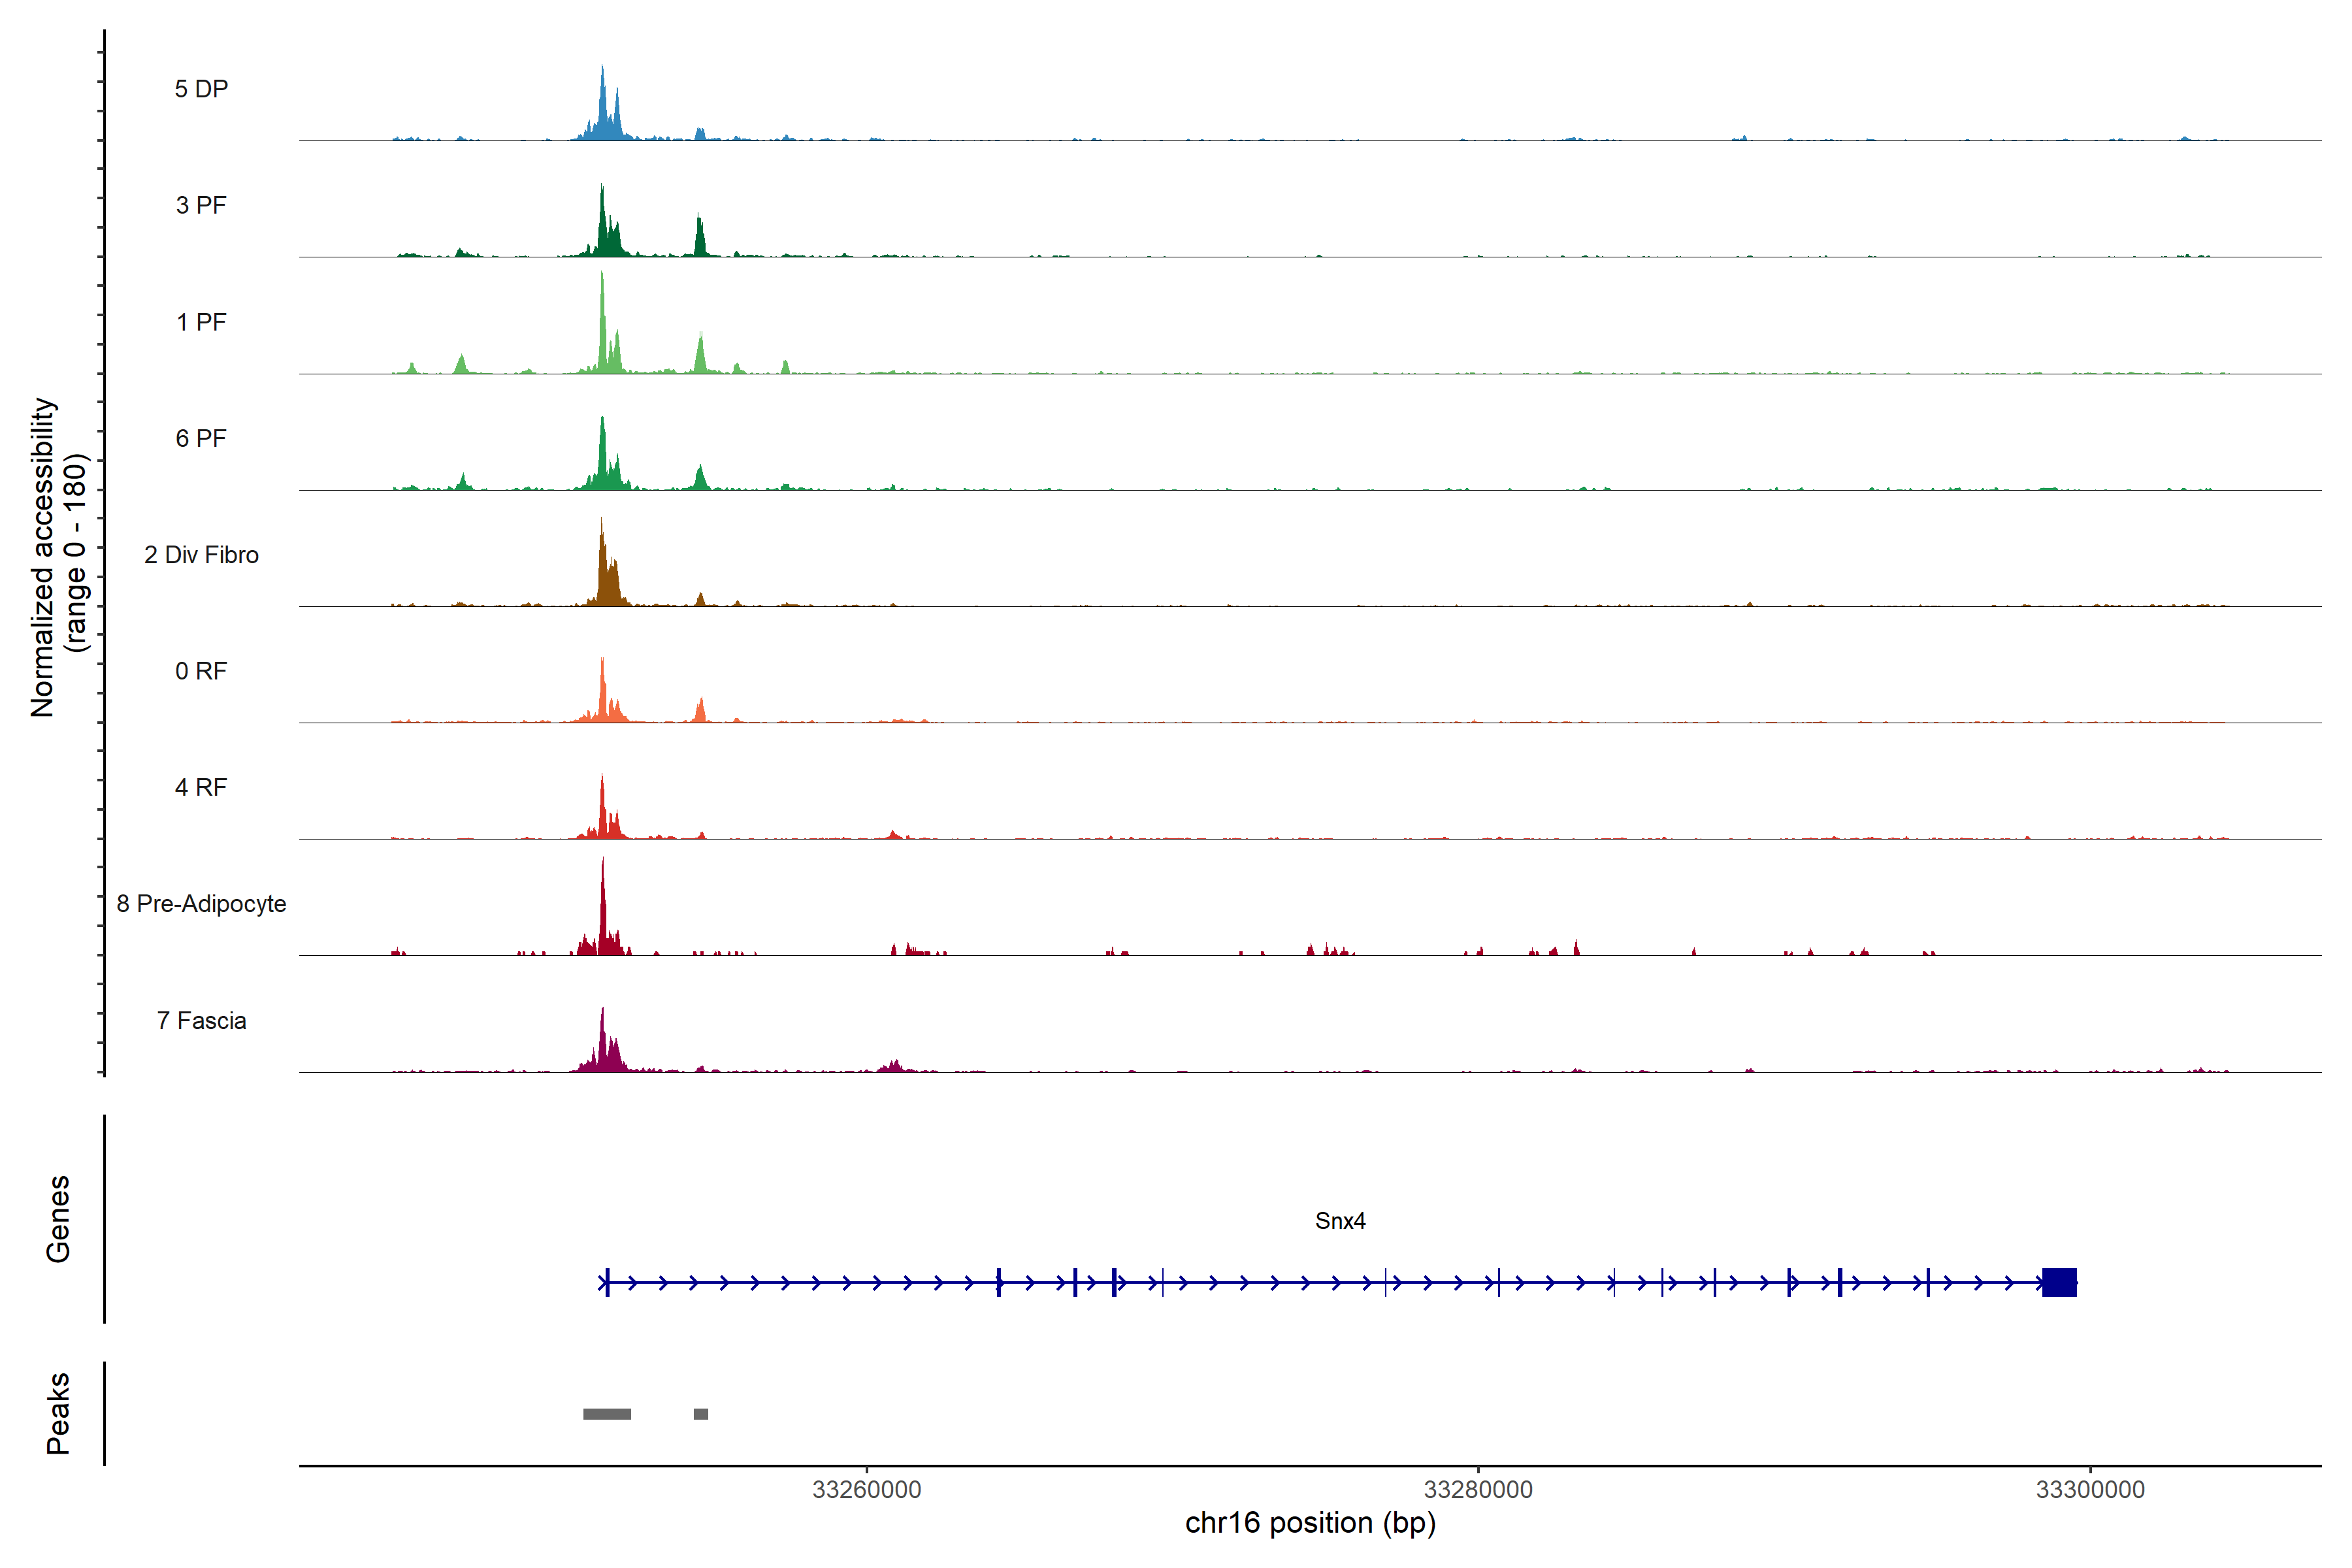Click the 33300000 axis tick label

[x=2090, y=1490]
